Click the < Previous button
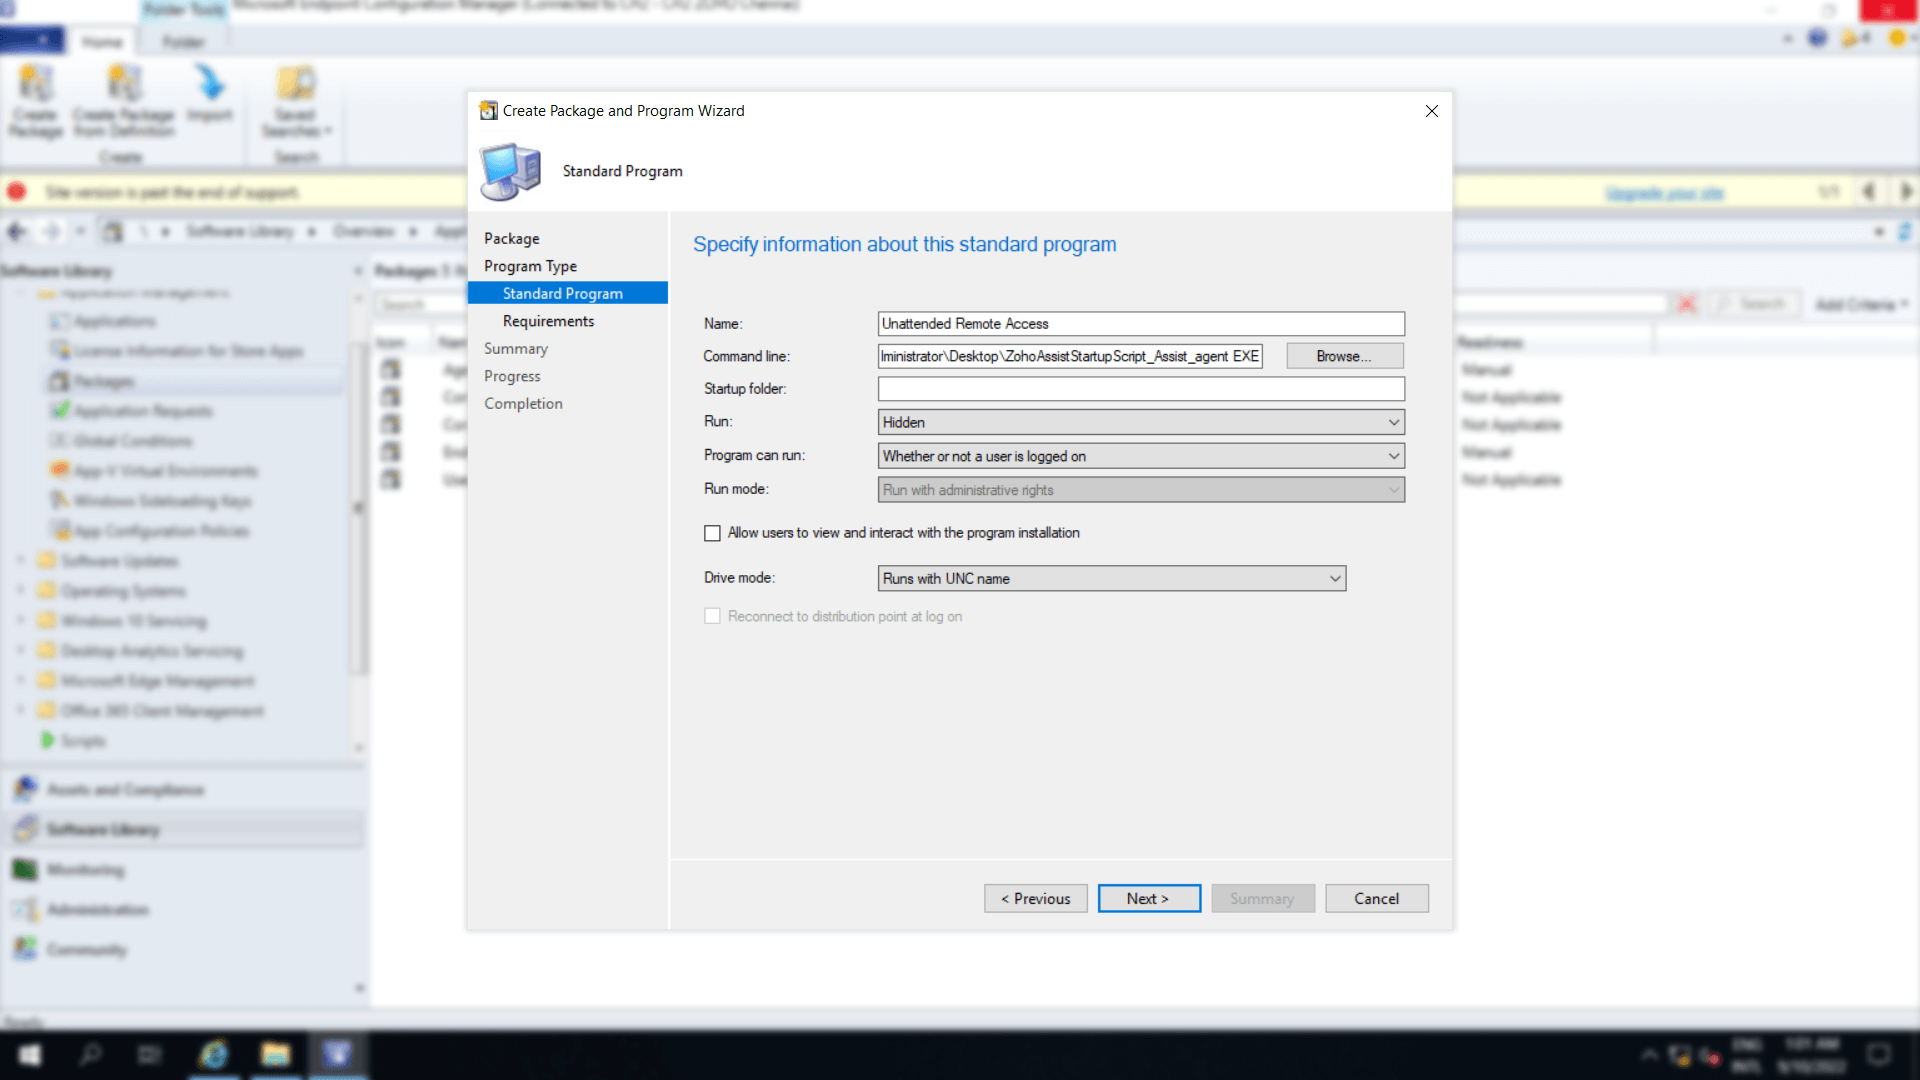 click(1035, 898)
